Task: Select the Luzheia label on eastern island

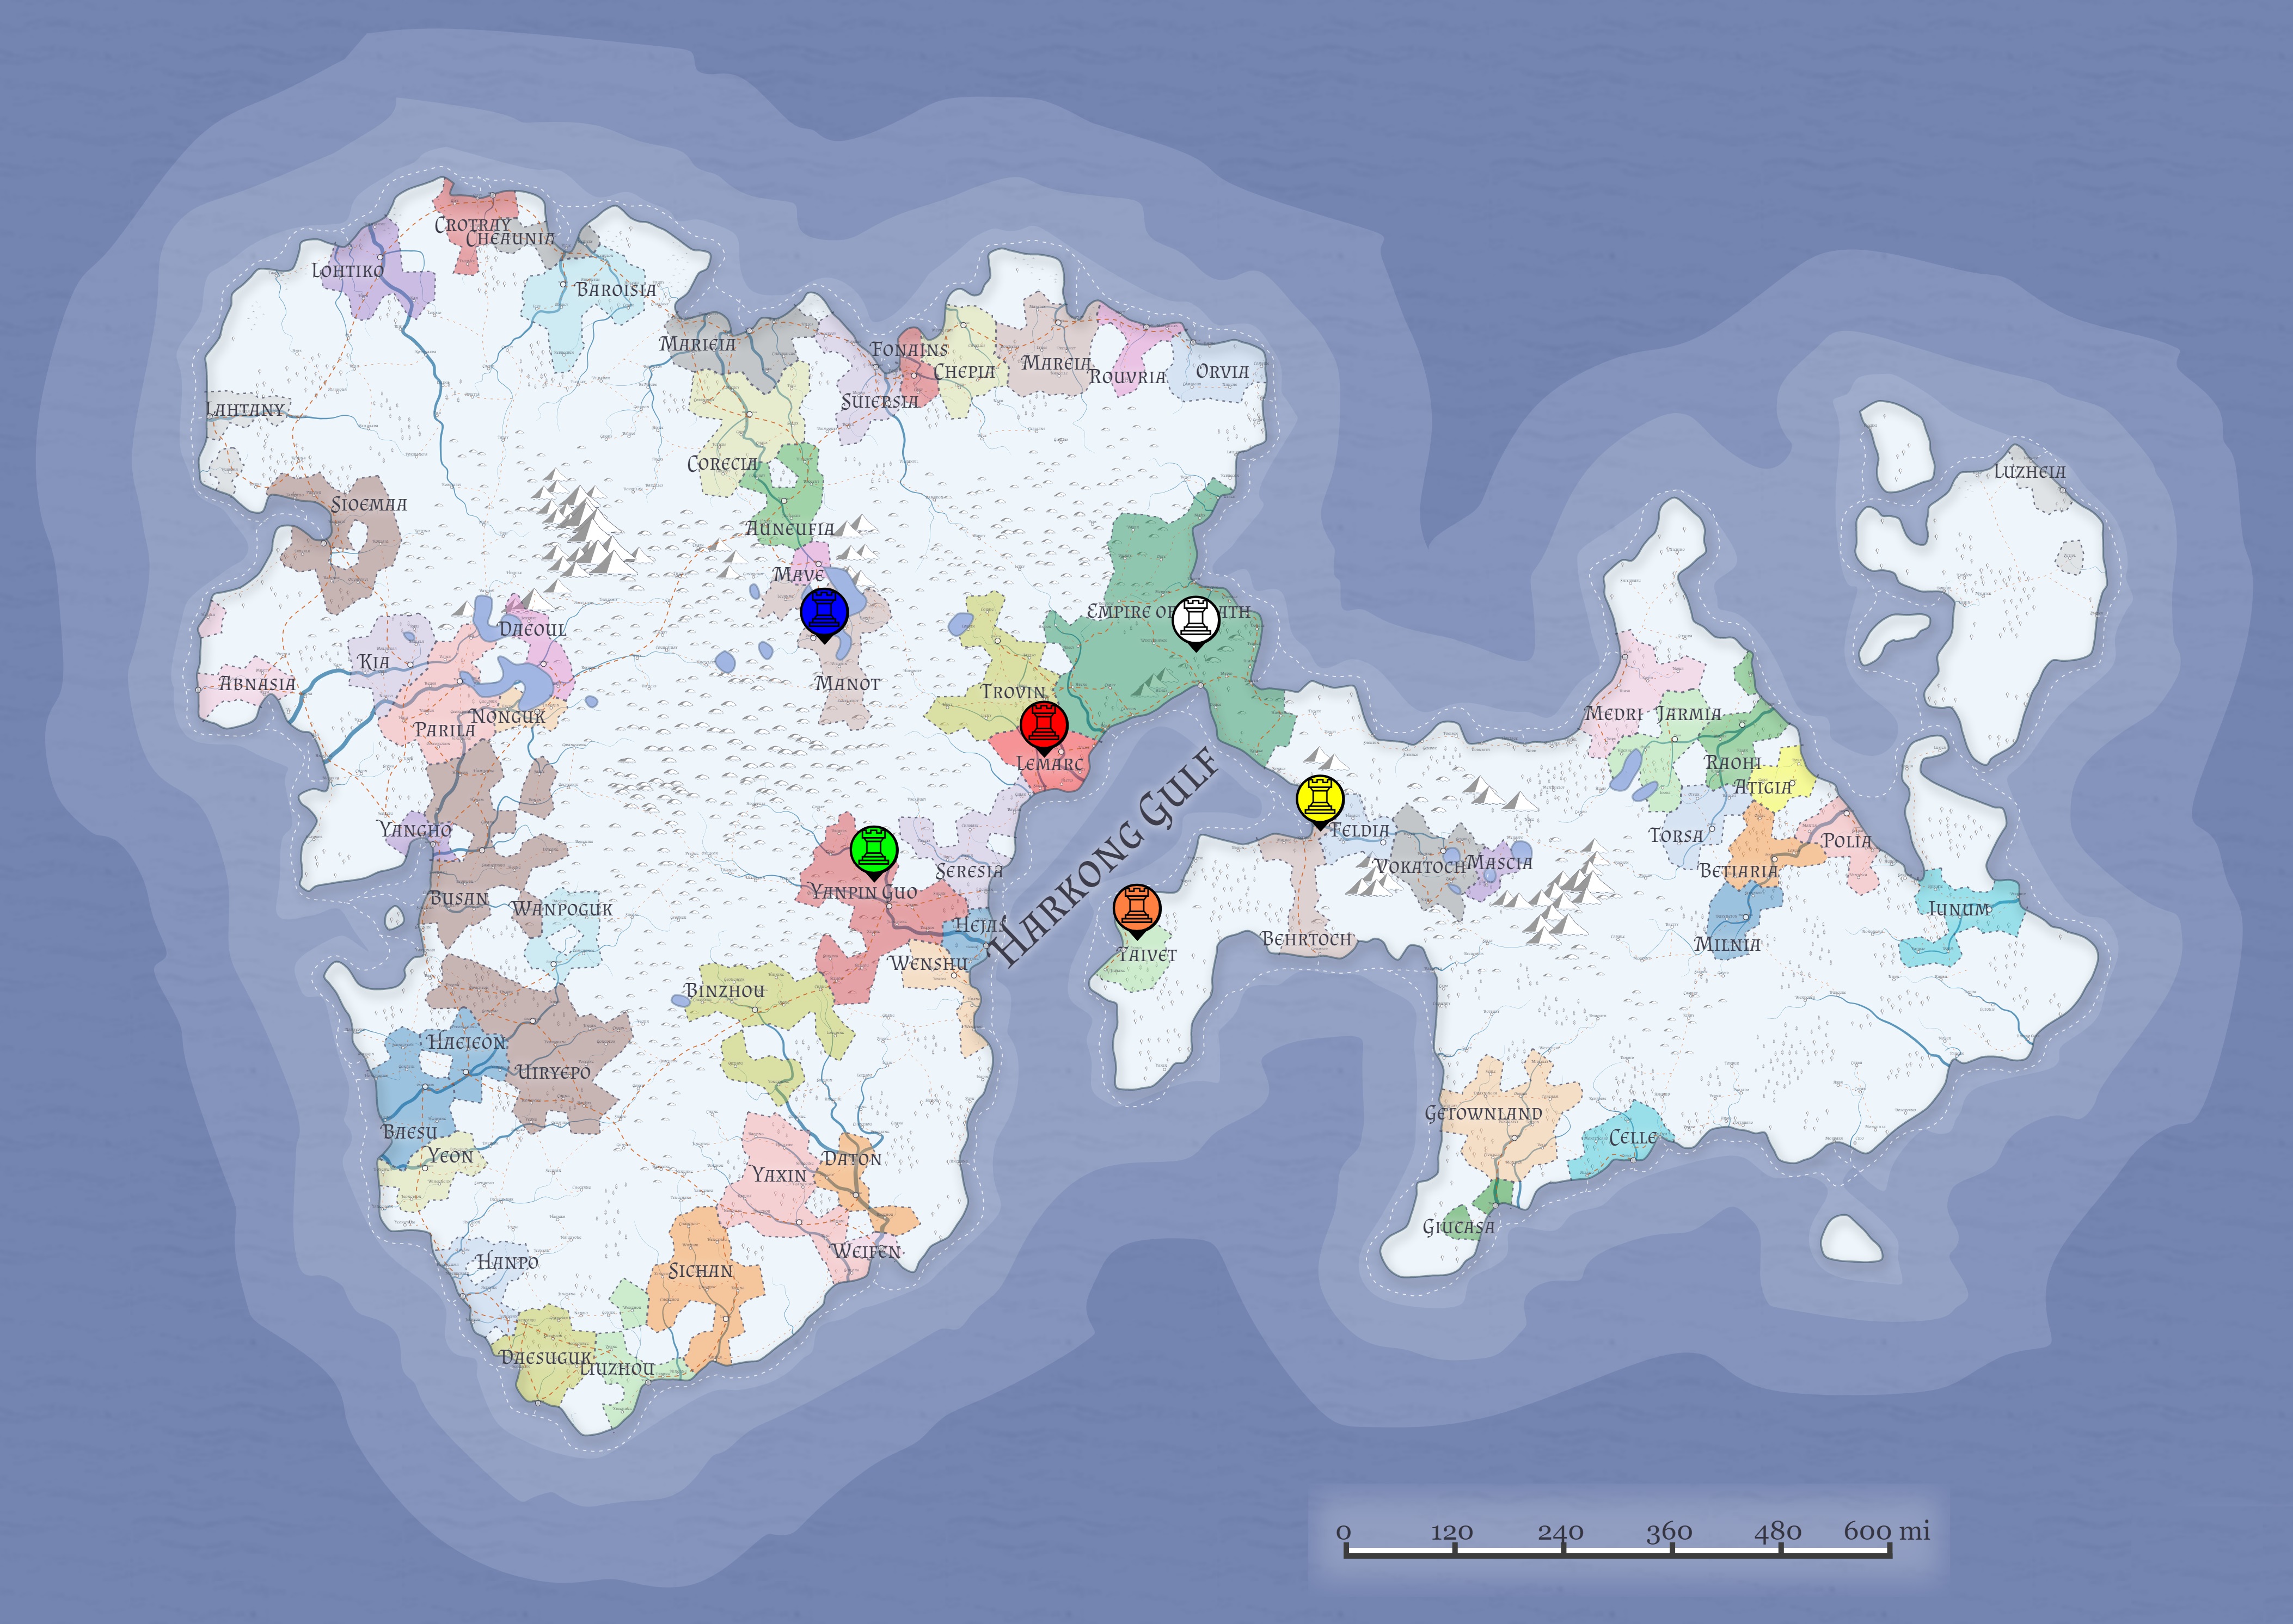Action: (2029, 471)
